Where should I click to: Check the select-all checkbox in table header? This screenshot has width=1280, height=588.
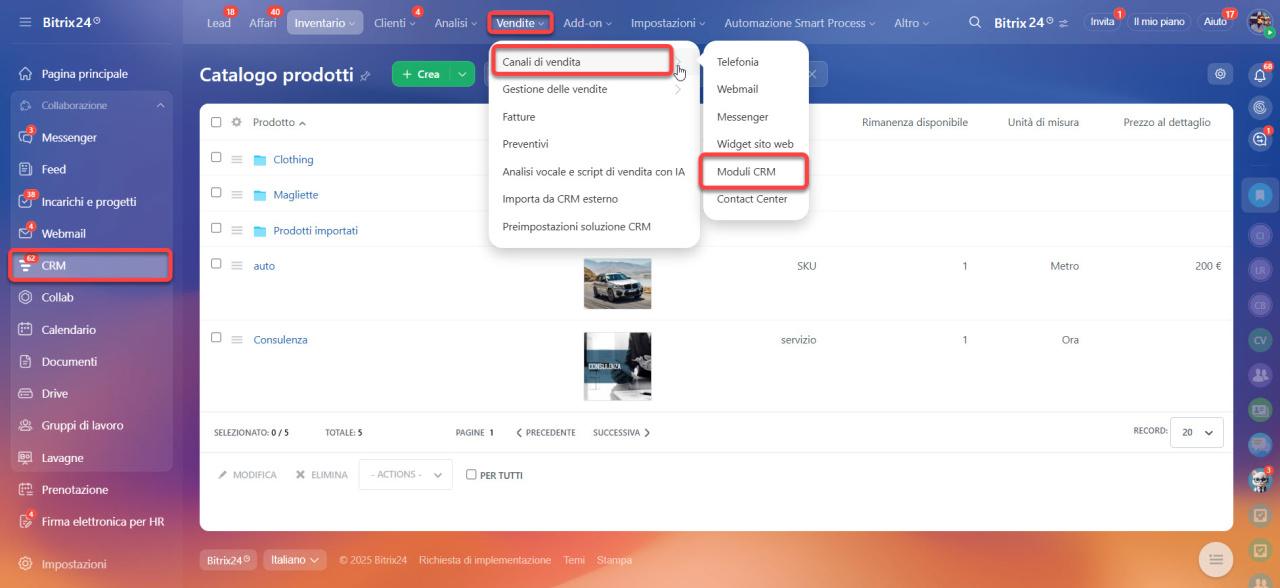pos(216,122)
